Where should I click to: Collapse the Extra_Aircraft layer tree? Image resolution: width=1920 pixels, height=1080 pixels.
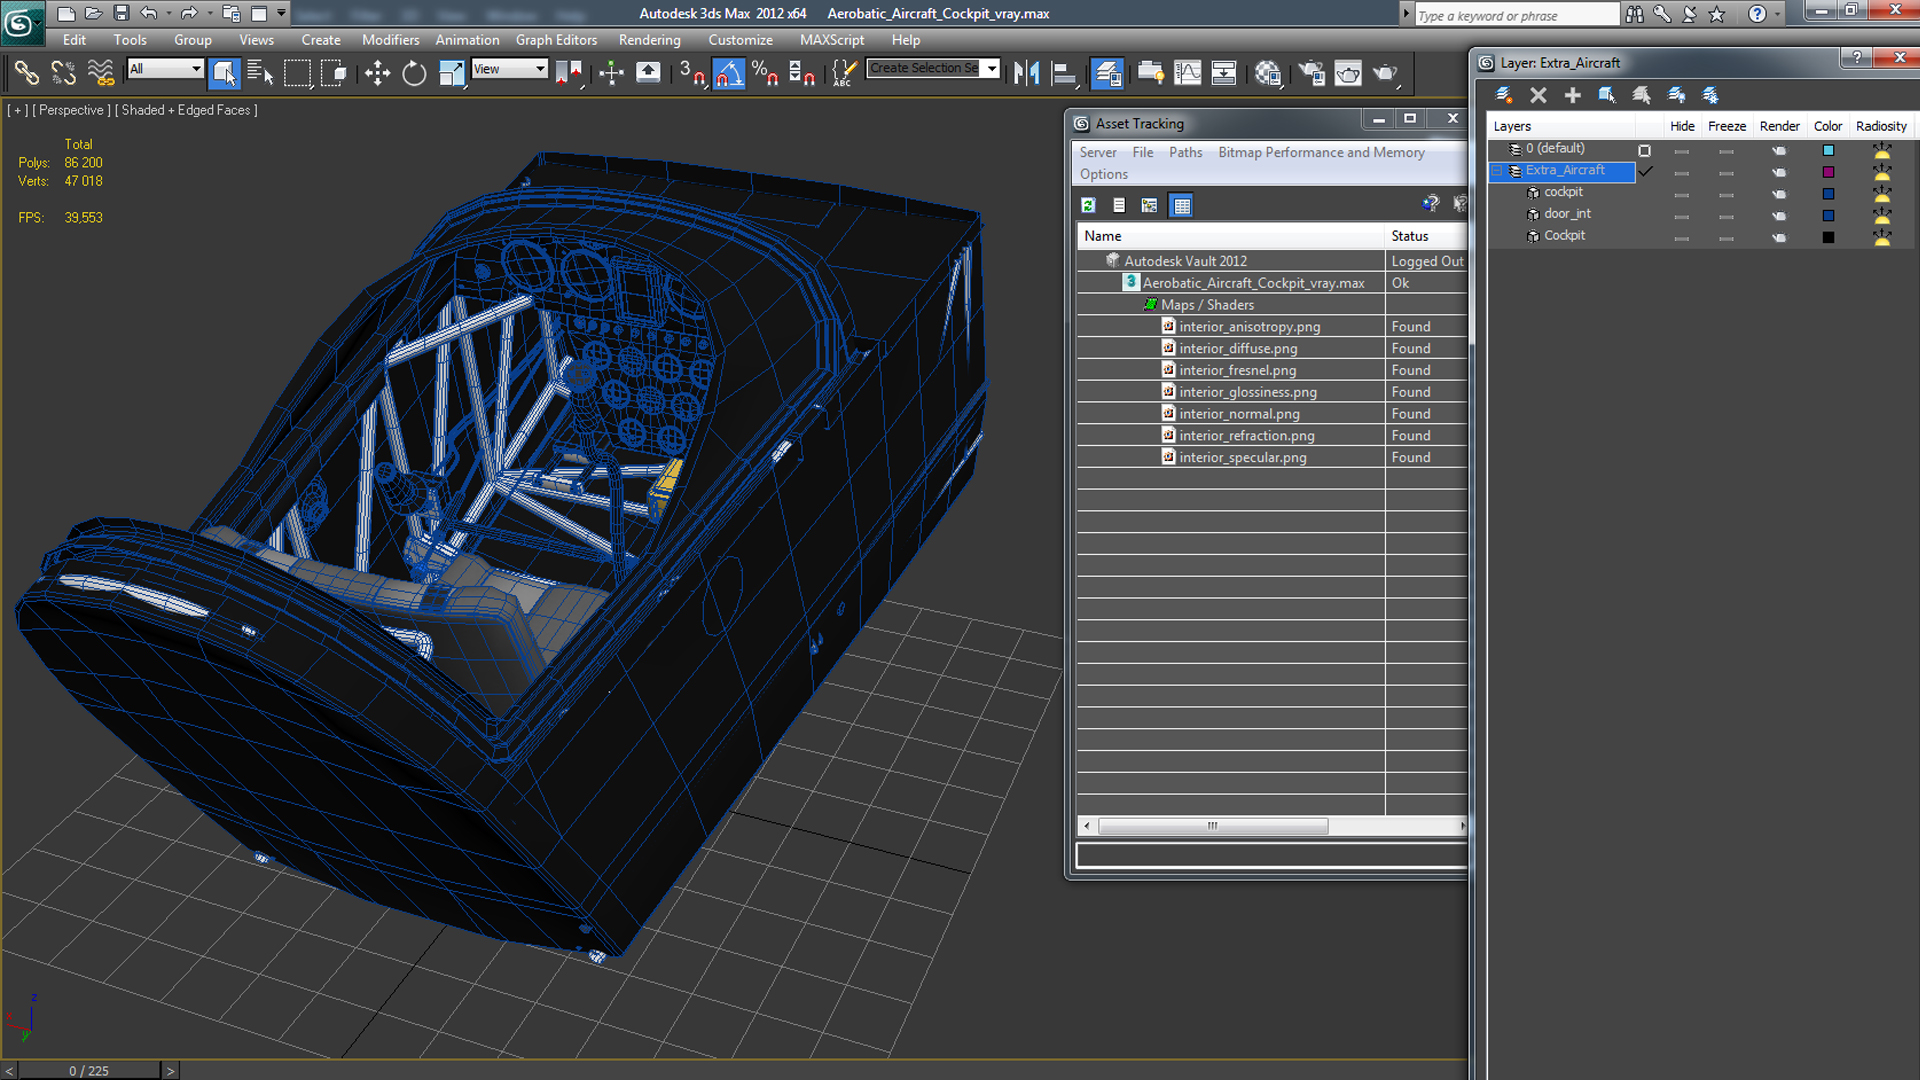click(1497, 171)
